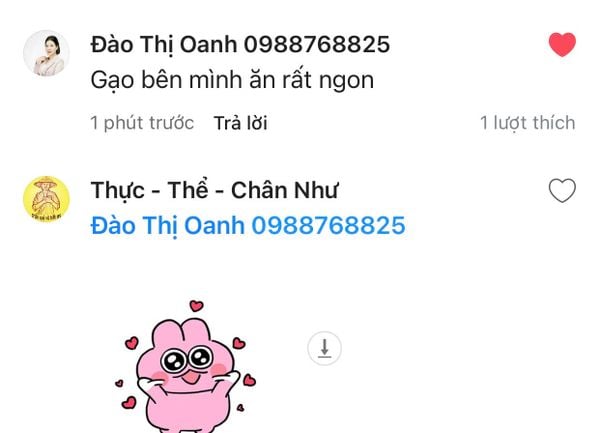Like the Thực - Thể - Chân Như reply
The height and width of the screenshot is (433, 600).
562,190
